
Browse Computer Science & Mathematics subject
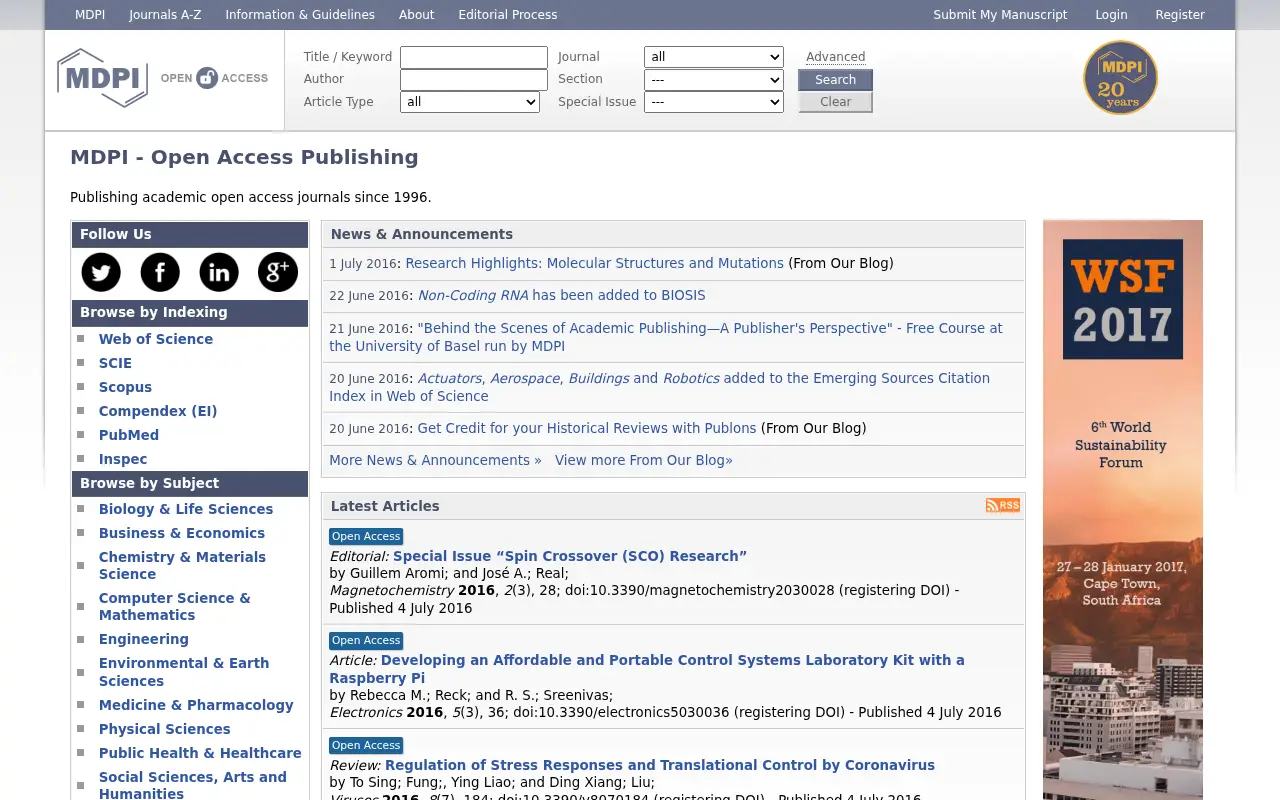175,606
